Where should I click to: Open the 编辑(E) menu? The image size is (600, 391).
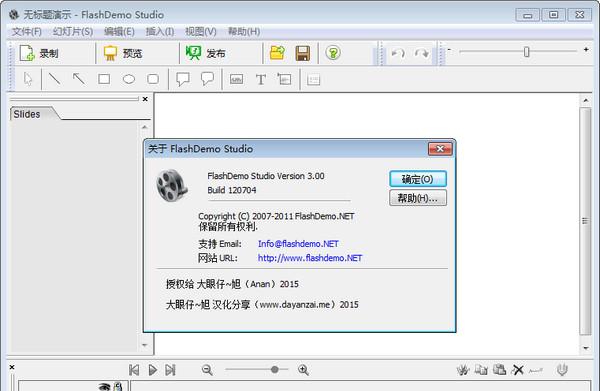click(x=119, y=31)
